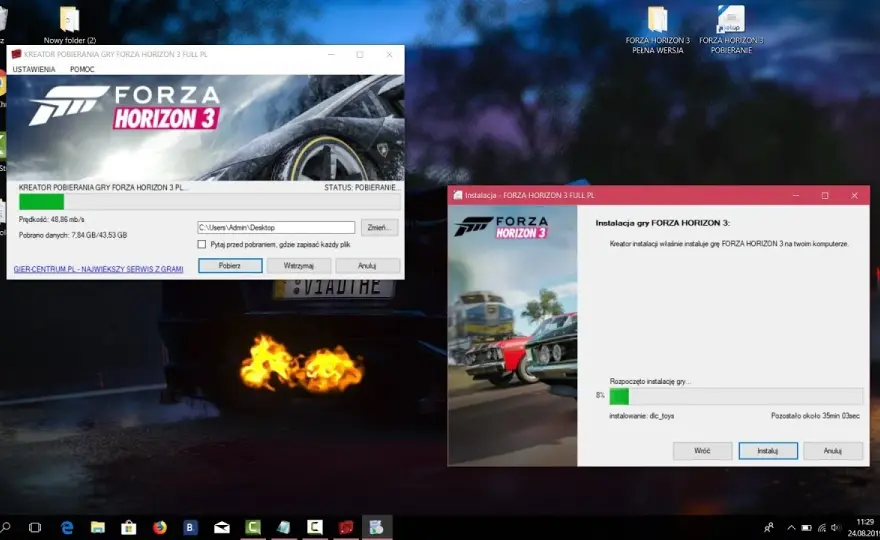Click the 'Pozostało około 35min 03sec' text
Screen dimensions: 880x540
(x=815, y=416)
